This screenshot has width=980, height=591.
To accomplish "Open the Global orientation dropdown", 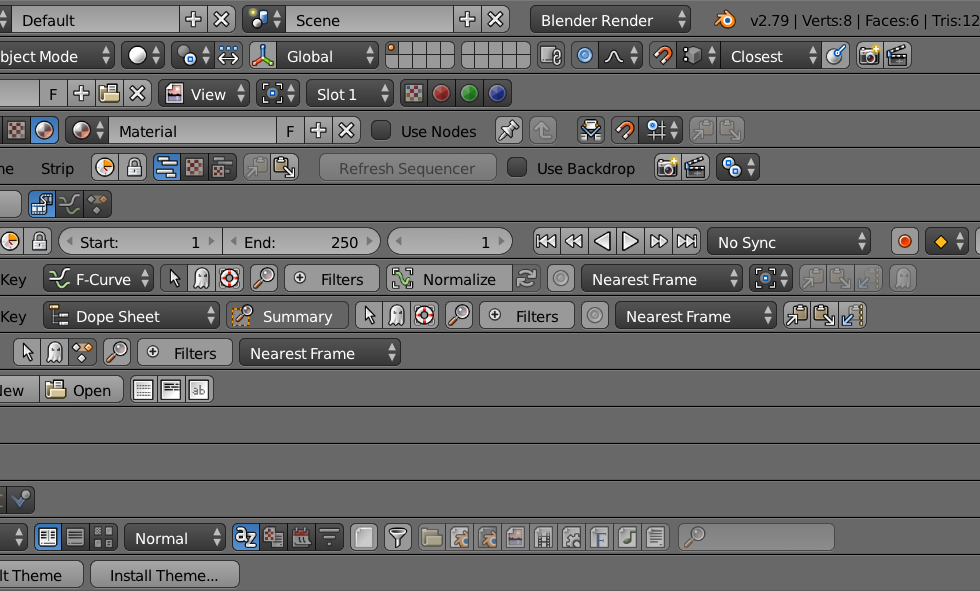I will coord(314,56).
